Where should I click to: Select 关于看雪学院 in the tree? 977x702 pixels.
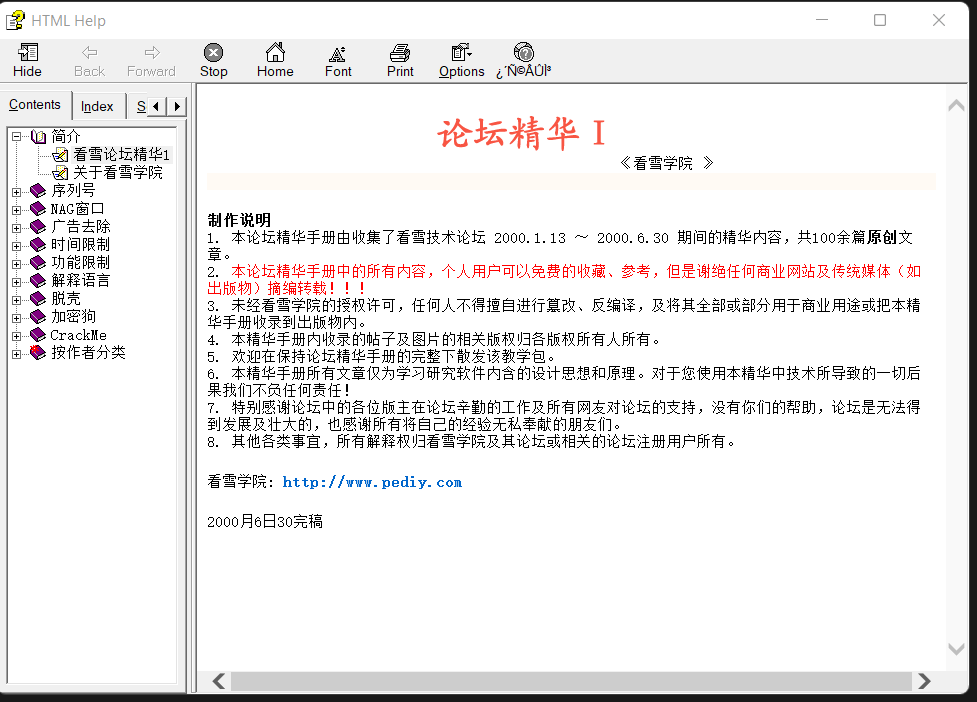(x=118, y=173)
